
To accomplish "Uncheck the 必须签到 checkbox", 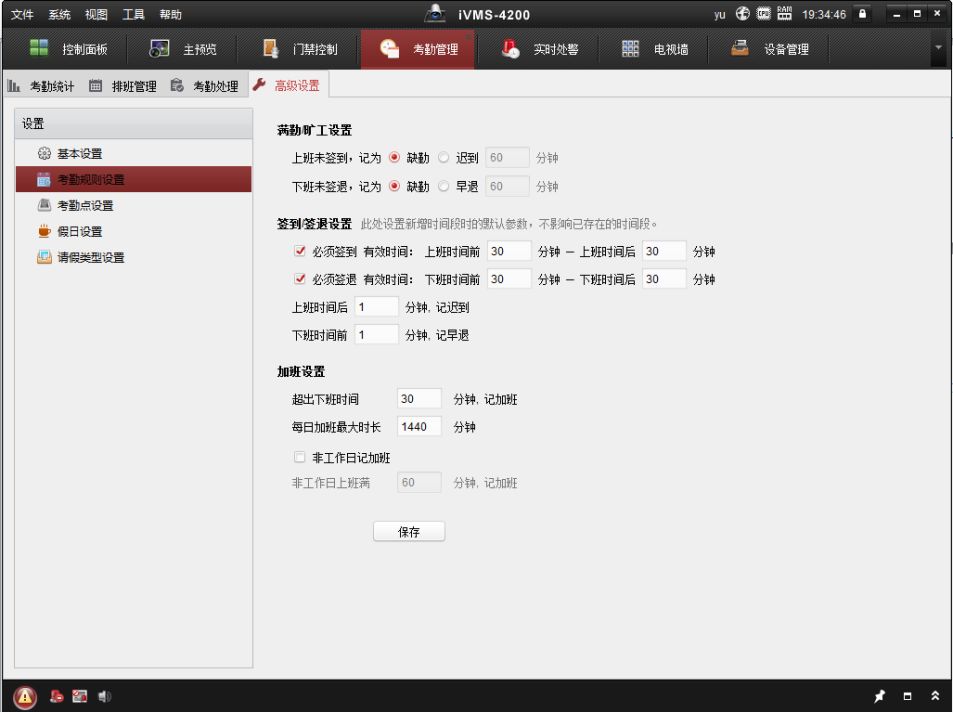I will 300,251.
